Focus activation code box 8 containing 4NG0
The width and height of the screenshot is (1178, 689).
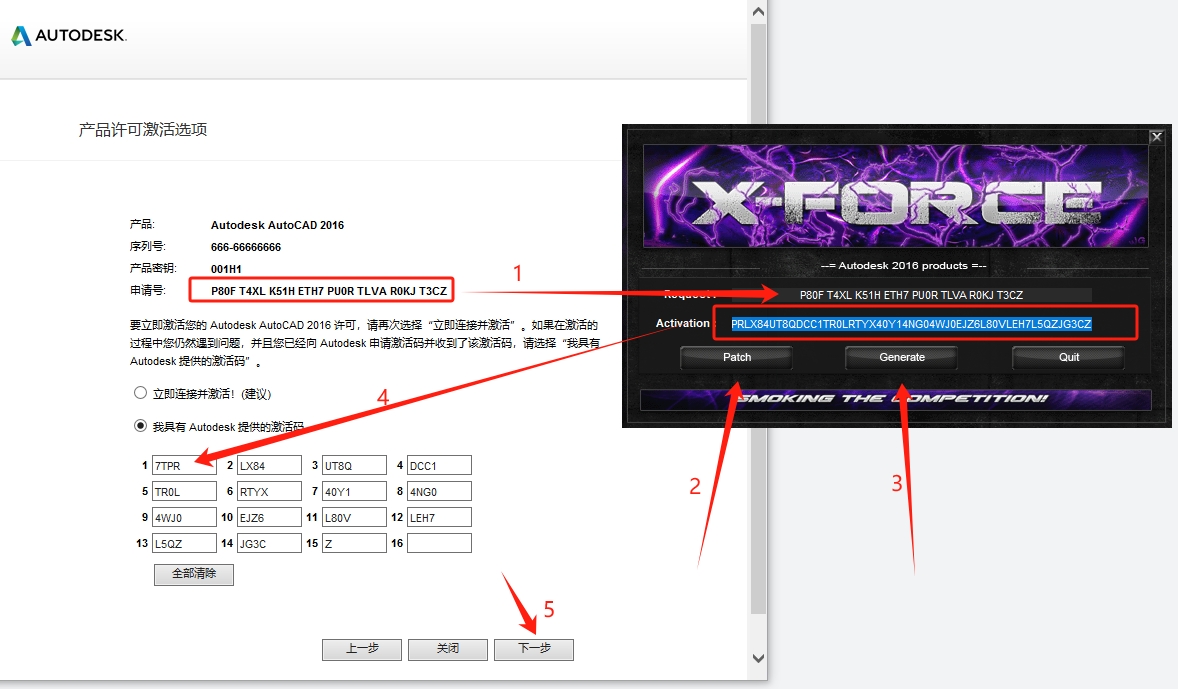click(x=439, y=491)
